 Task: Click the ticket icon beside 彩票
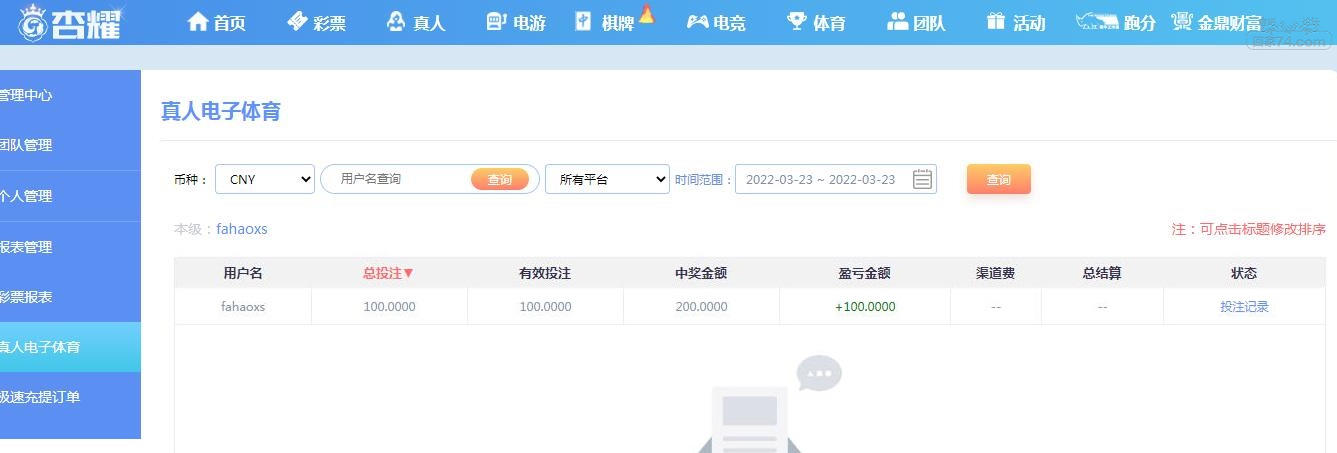(x=297, y=22)
